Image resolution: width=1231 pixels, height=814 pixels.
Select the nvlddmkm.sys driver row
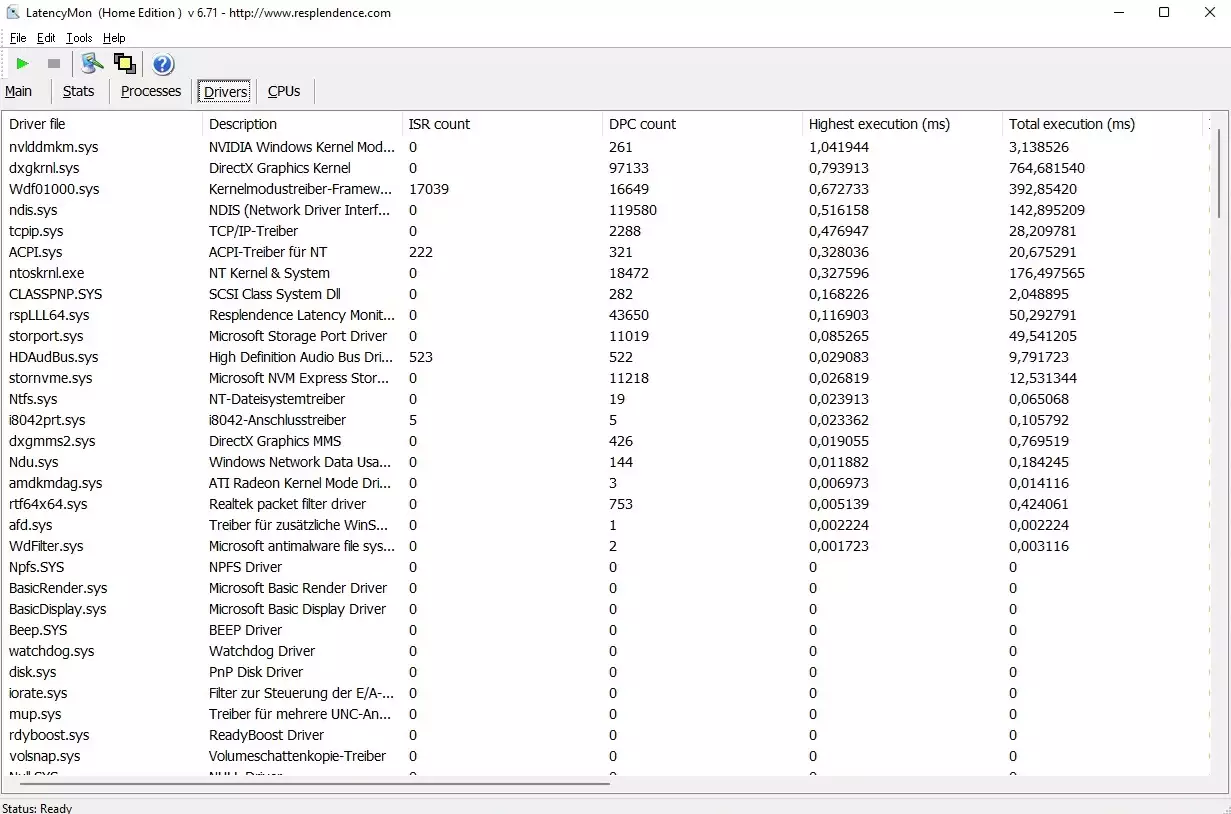tap(54, 147)
